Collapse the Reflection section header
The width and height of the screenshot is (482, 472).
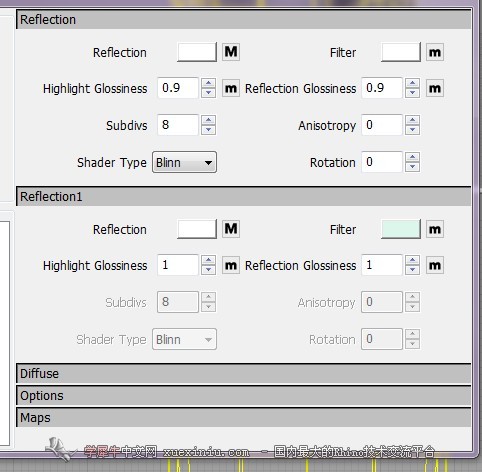click(244, 19)
